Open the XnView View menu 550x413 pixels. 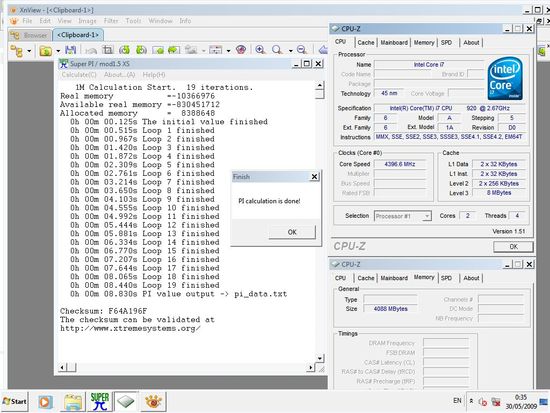65,21
